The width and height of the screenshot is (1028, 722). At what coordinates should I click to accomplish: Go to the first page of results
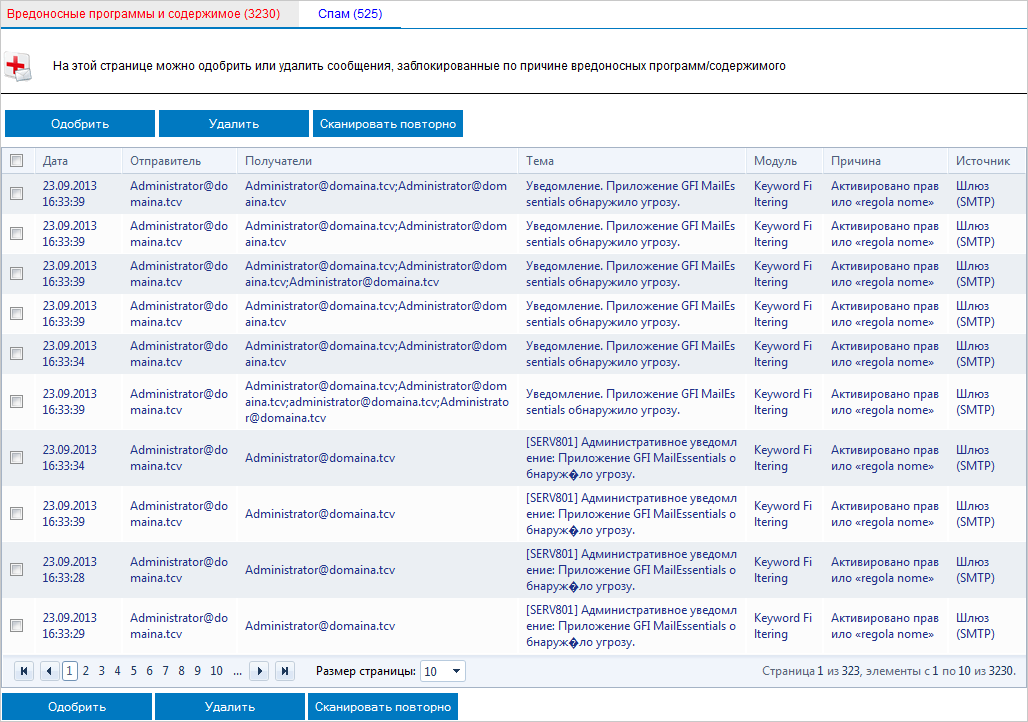[23, 671]
